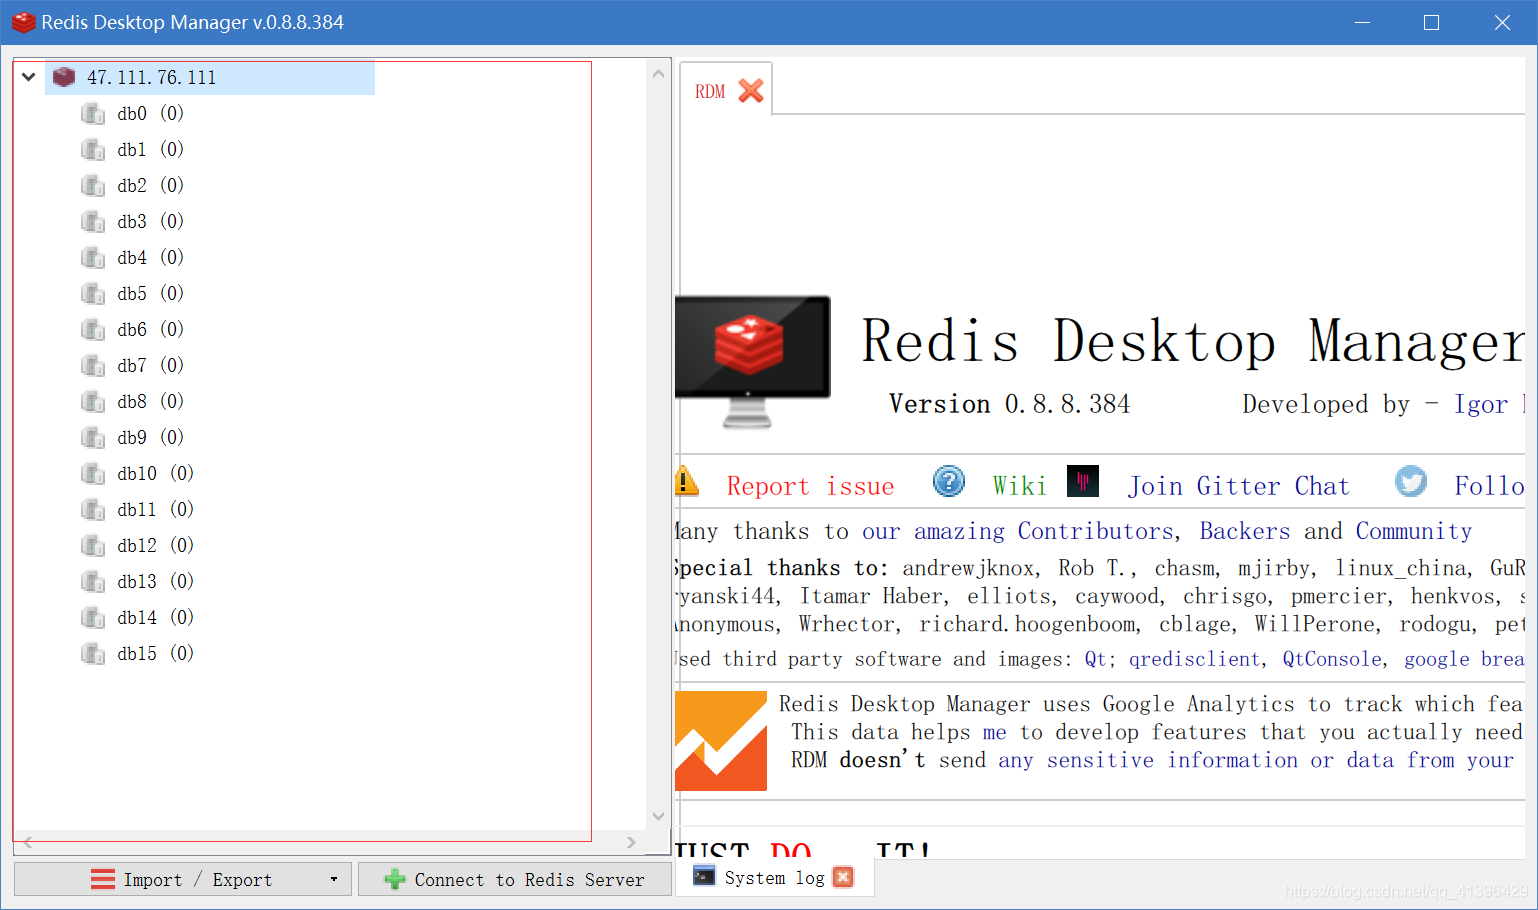
Task: Open the Contributors link
Action: [1095, 531]
